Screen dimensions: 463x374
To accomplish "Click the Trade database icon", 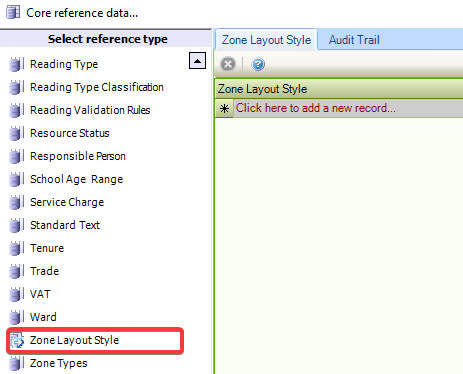I will tap(16, 271).
